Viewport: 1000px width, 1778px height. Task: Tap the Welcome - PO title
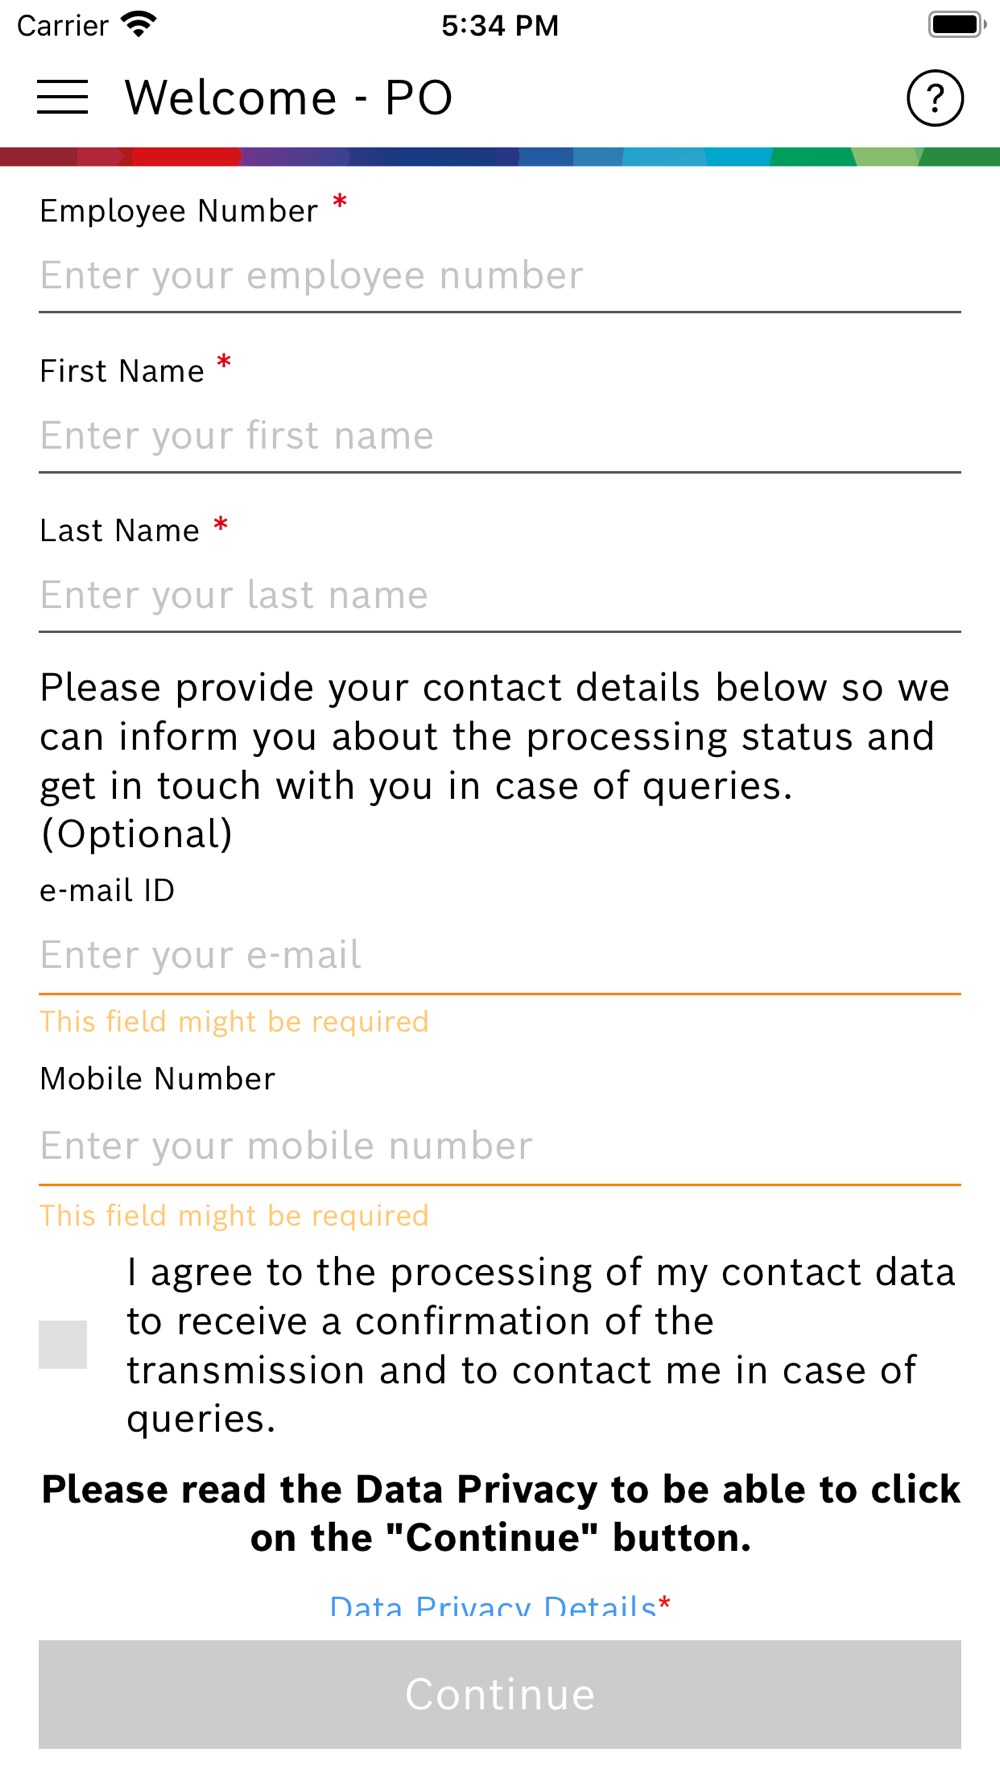(x=288, y=98)
